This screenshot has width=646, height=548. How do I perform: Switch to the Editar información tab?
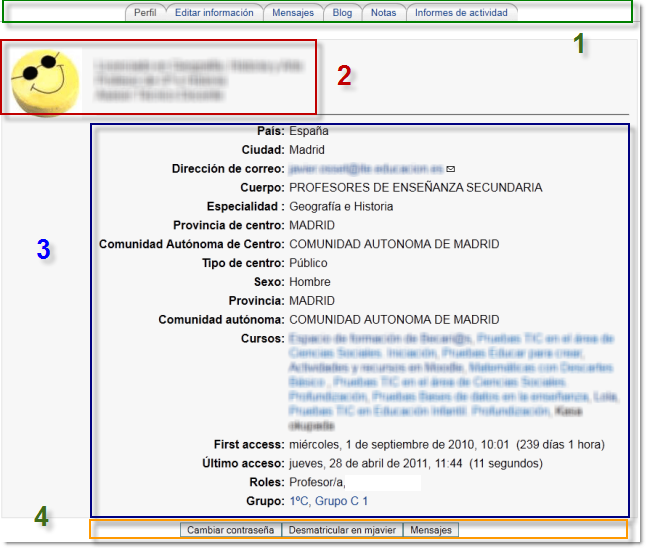point(214,13)
